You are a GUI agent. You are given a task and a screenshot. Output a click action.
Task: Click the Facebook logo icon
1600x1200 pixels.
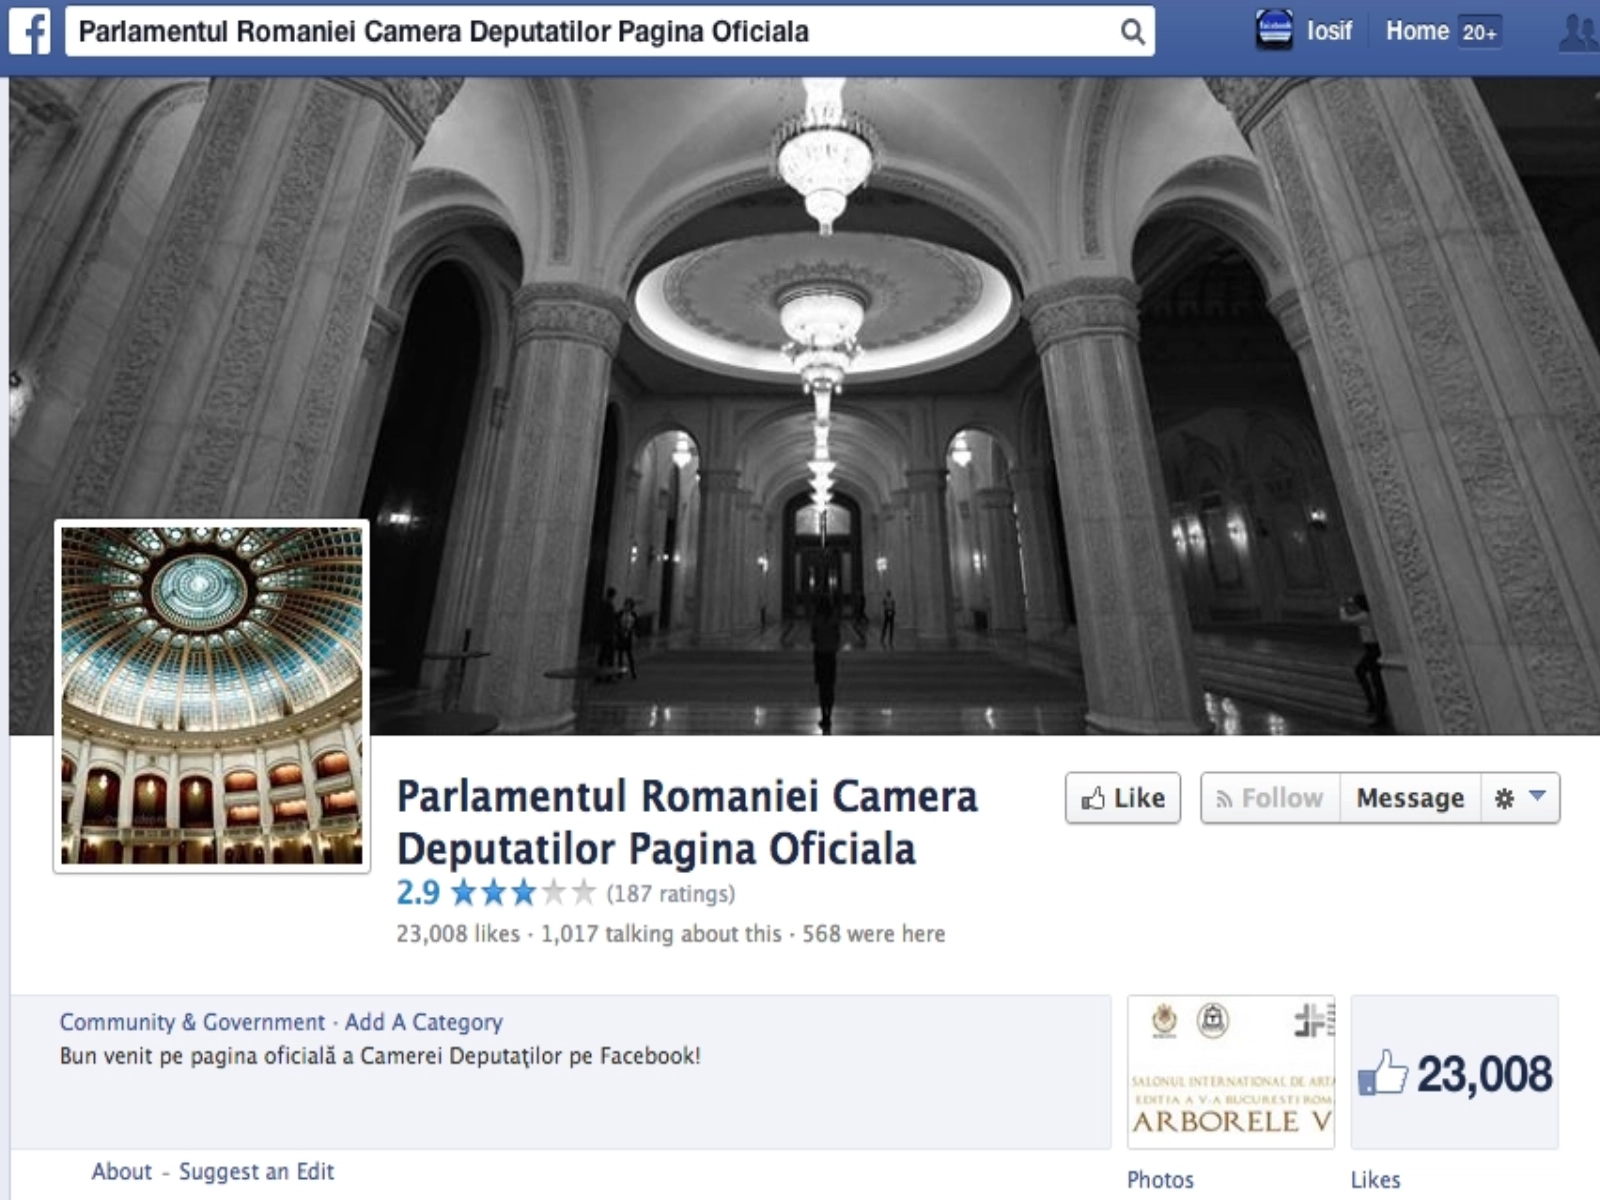(x=29, y=31)
